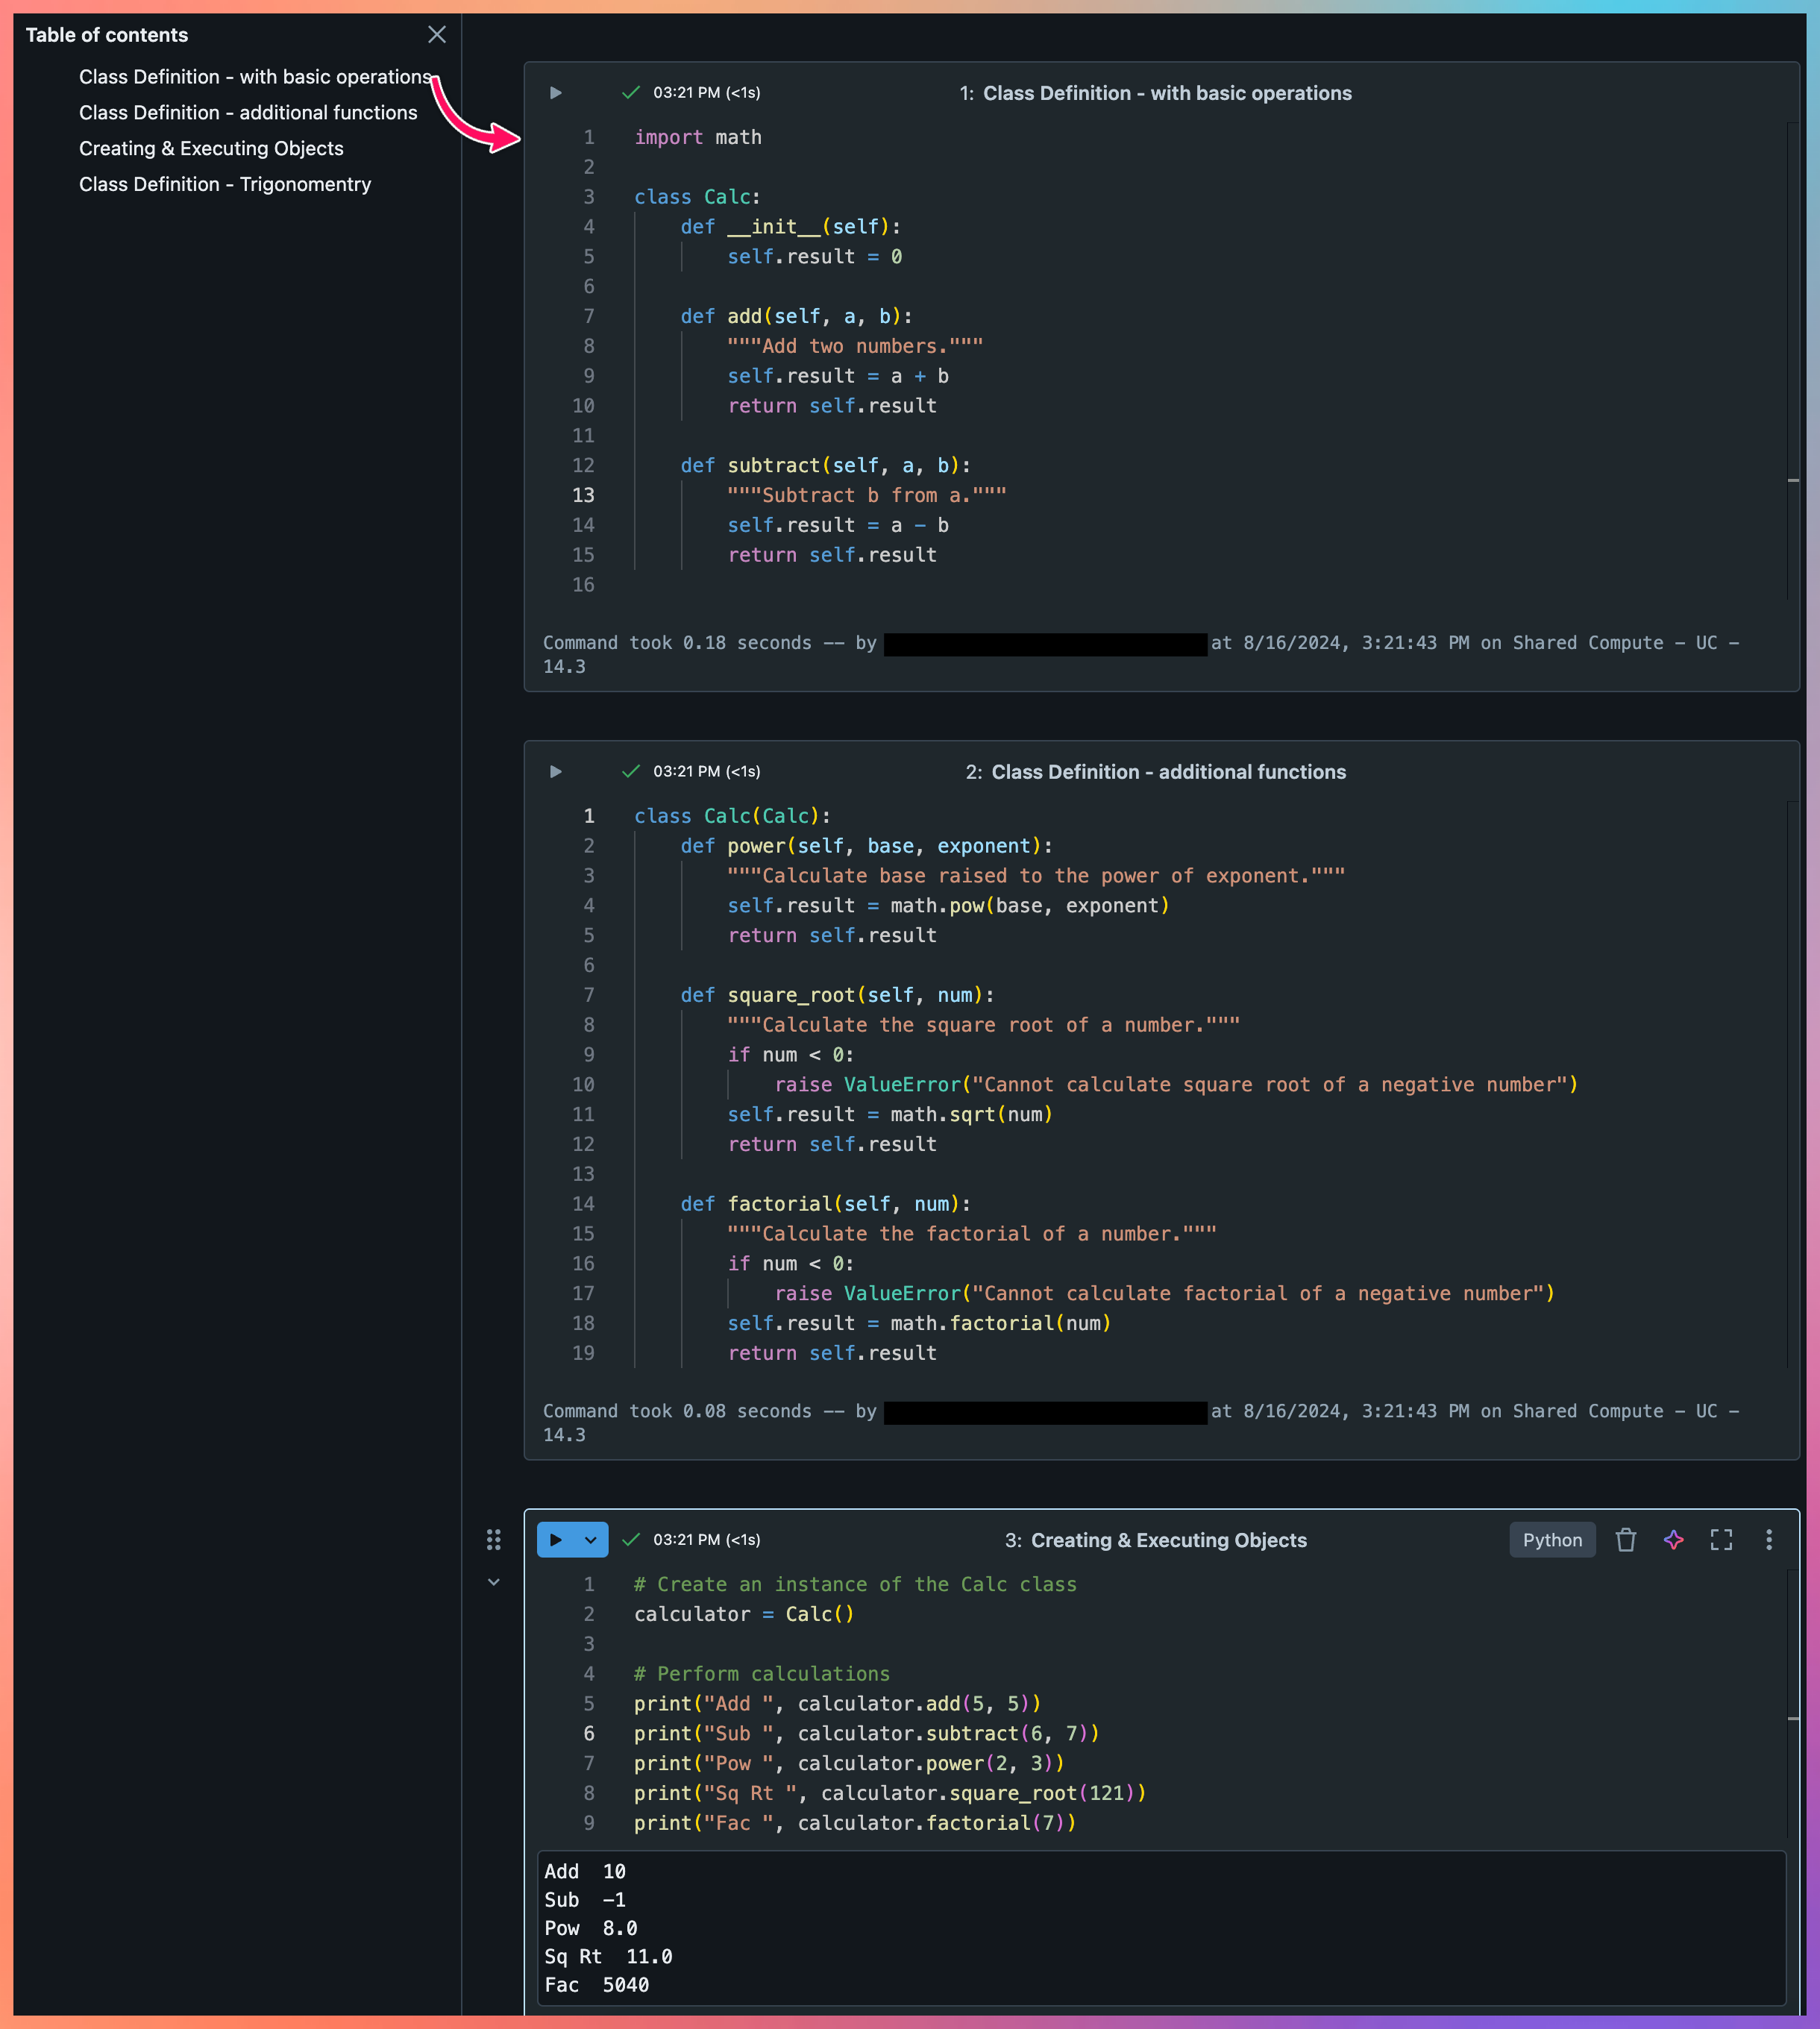Run cell 1 Class Definition with basic operations
Image resolution: width=1820 pixels, height=2029 pixels.
(x=556, y=93)
